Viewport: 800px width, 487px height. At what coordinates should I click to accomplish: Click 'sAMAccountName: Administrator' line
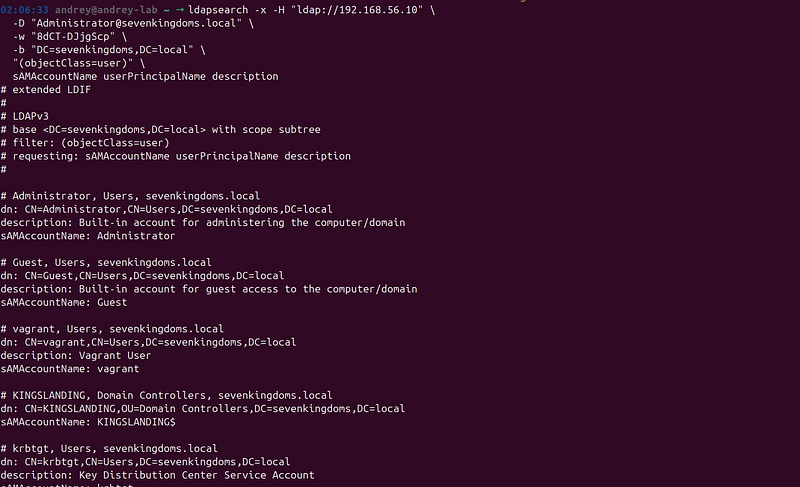pos(88,236)
